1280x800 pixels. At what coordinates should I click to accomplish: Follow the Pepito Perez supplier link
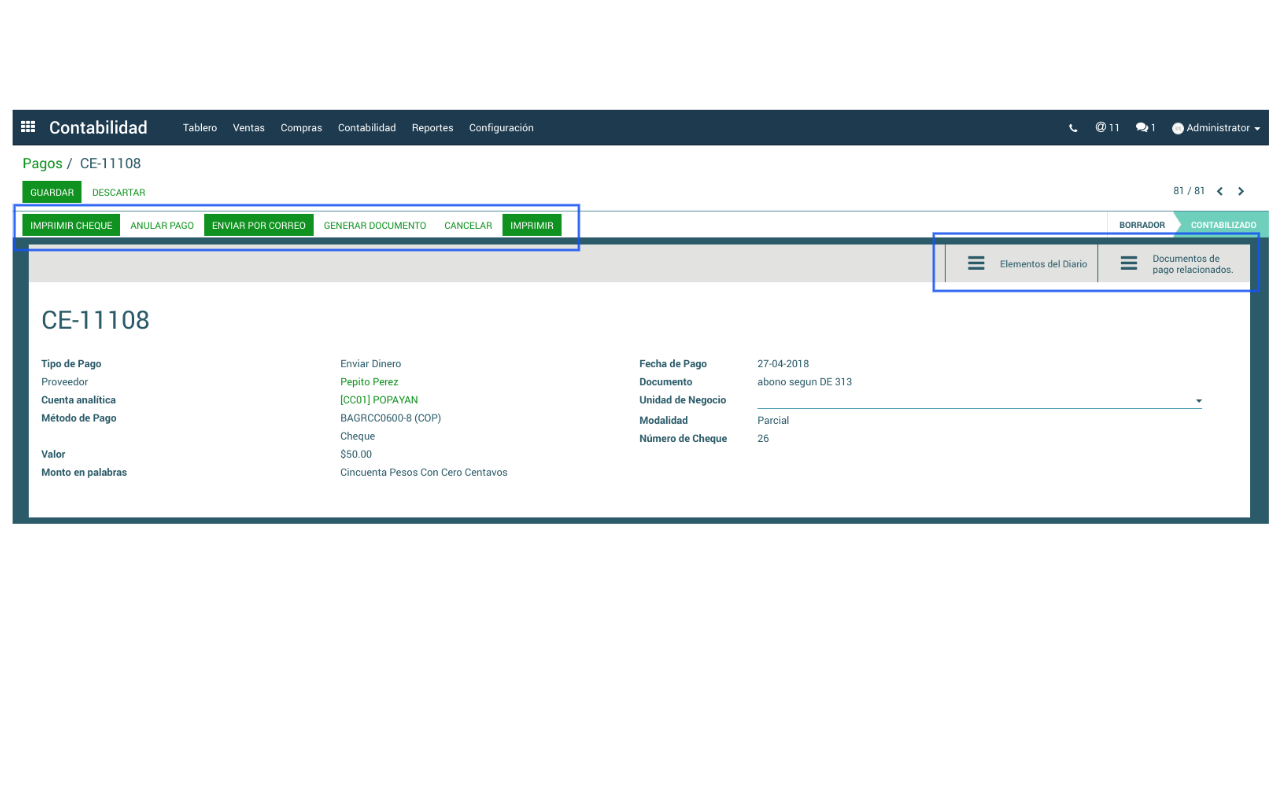(x=369, y=382)
